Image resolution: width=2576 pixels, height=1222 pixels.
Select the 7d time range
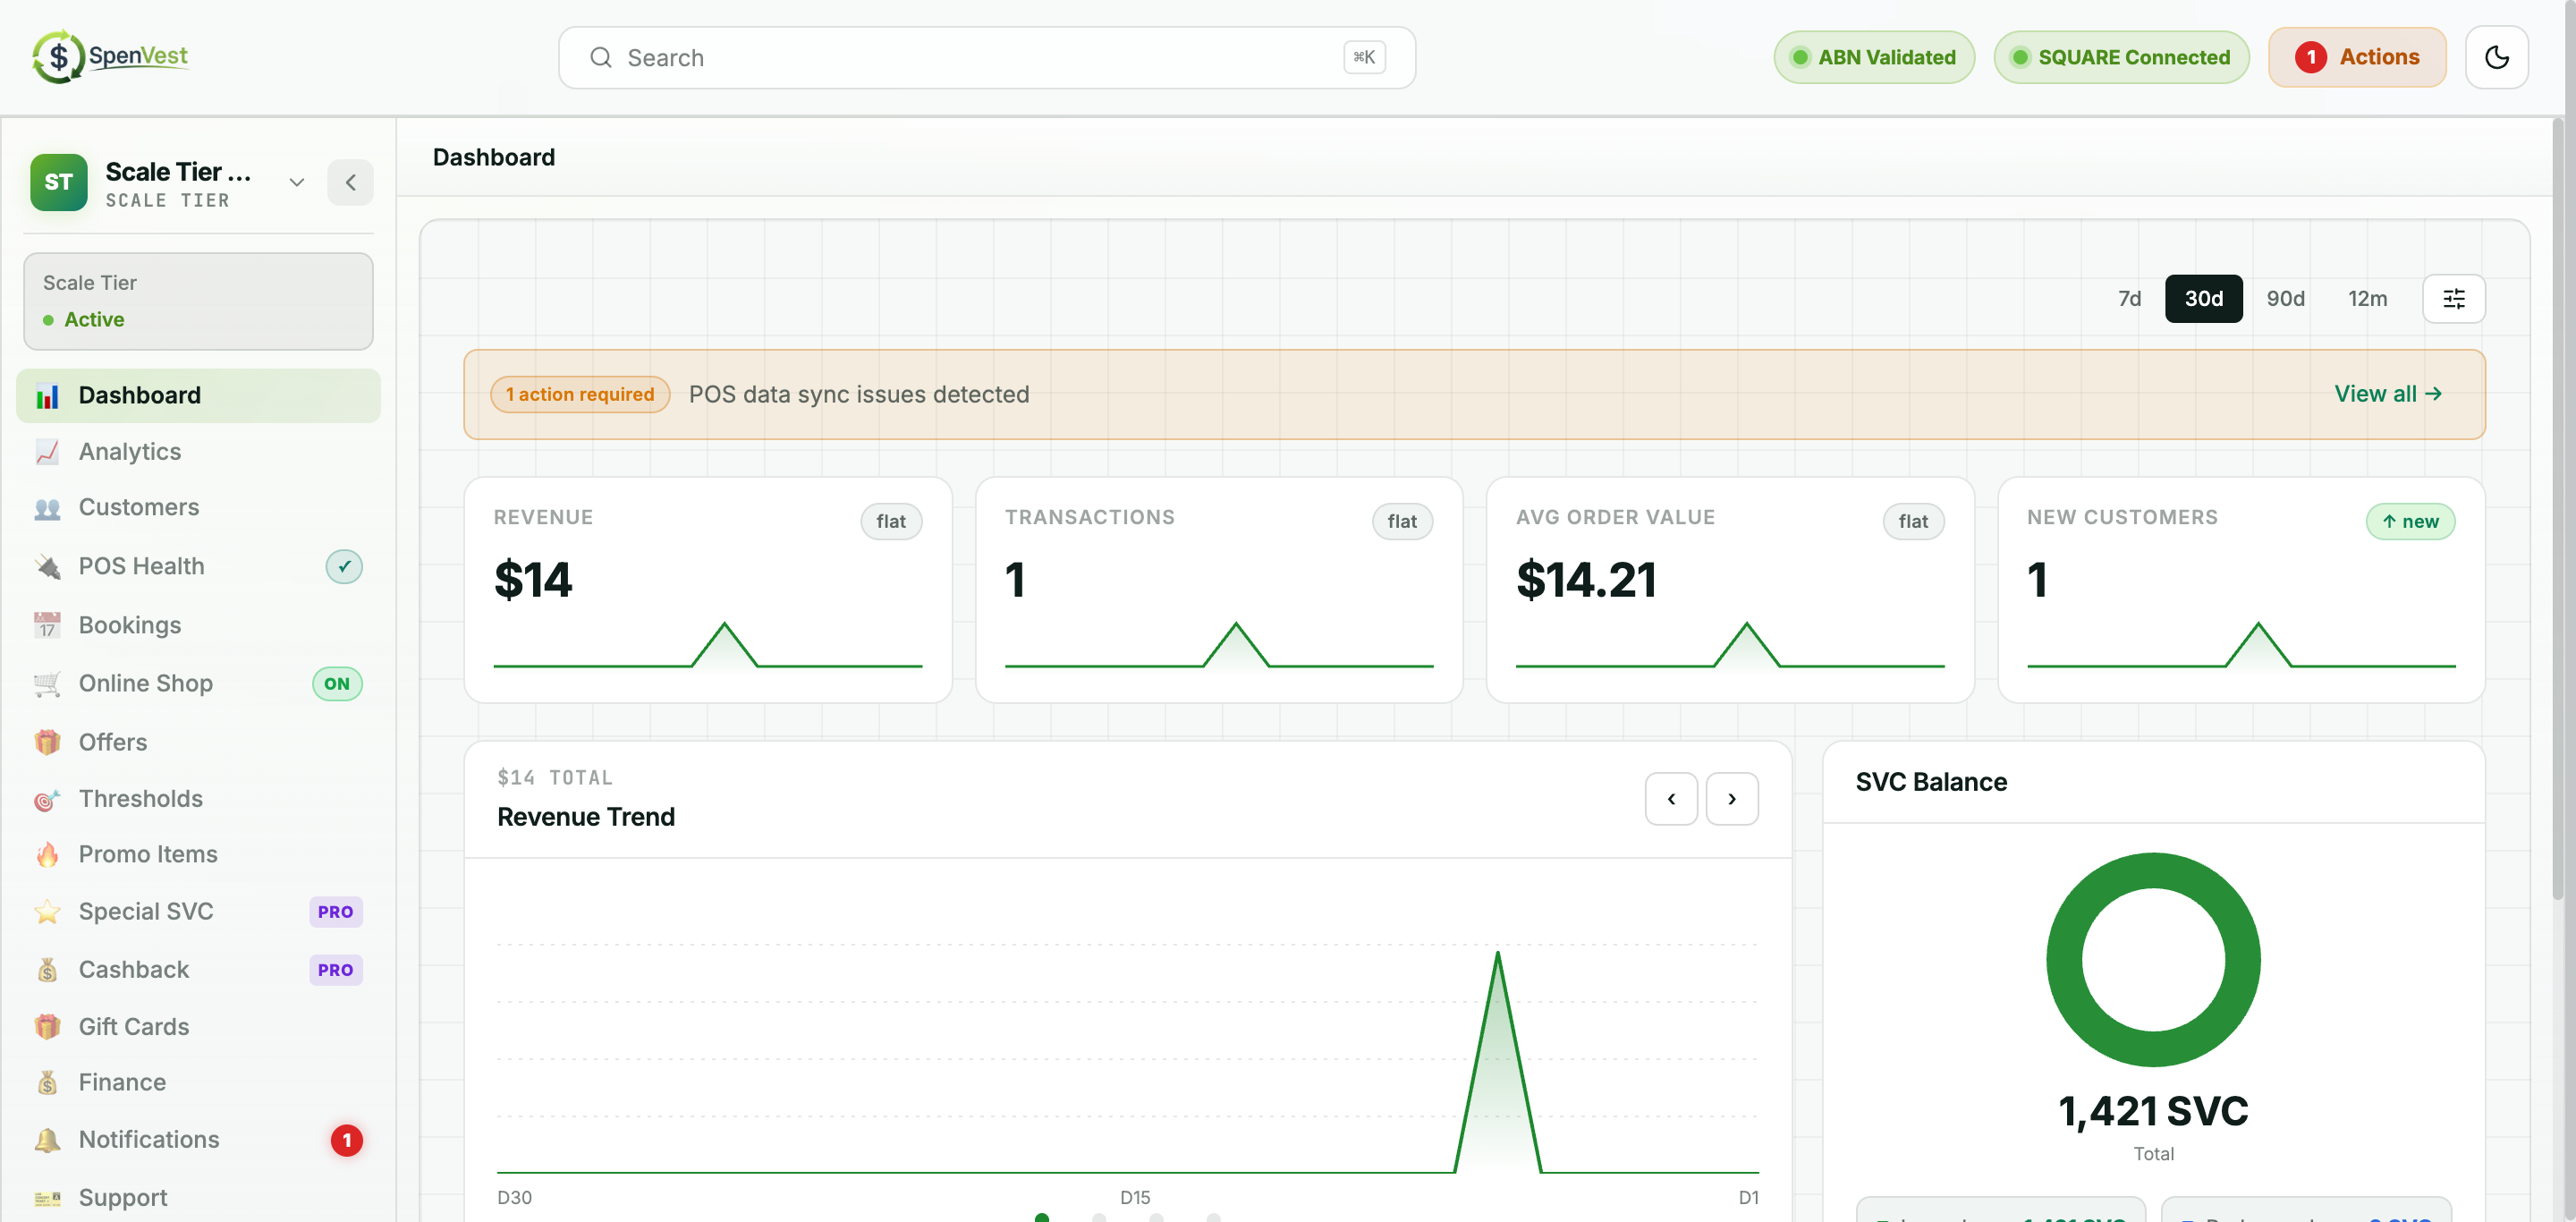click(x=2129, y=299)
